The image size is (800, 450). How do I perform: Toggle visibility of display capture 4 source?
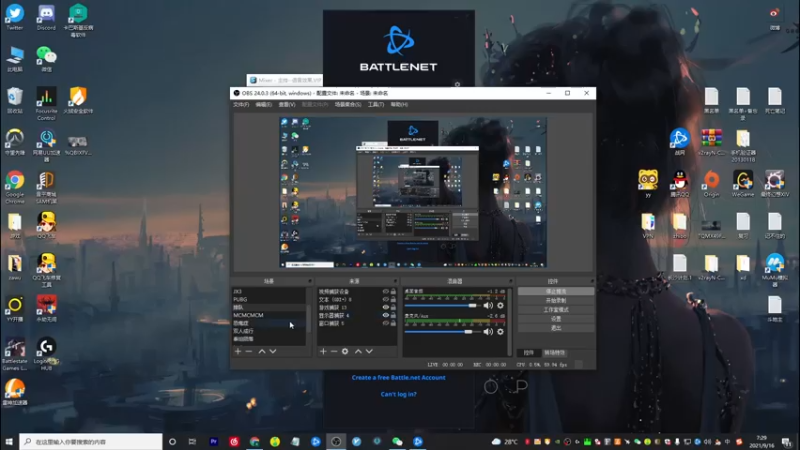[x=386, y=315]
